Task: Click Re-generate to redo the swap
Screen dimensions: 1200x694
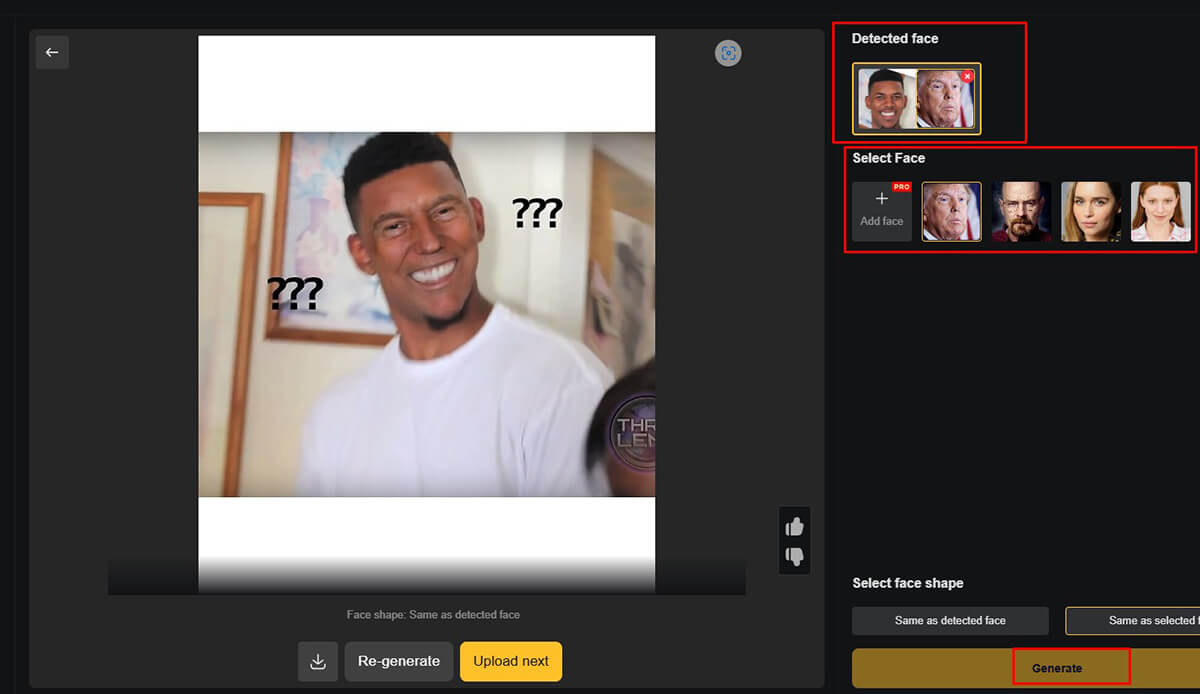Action: (398, 661)
